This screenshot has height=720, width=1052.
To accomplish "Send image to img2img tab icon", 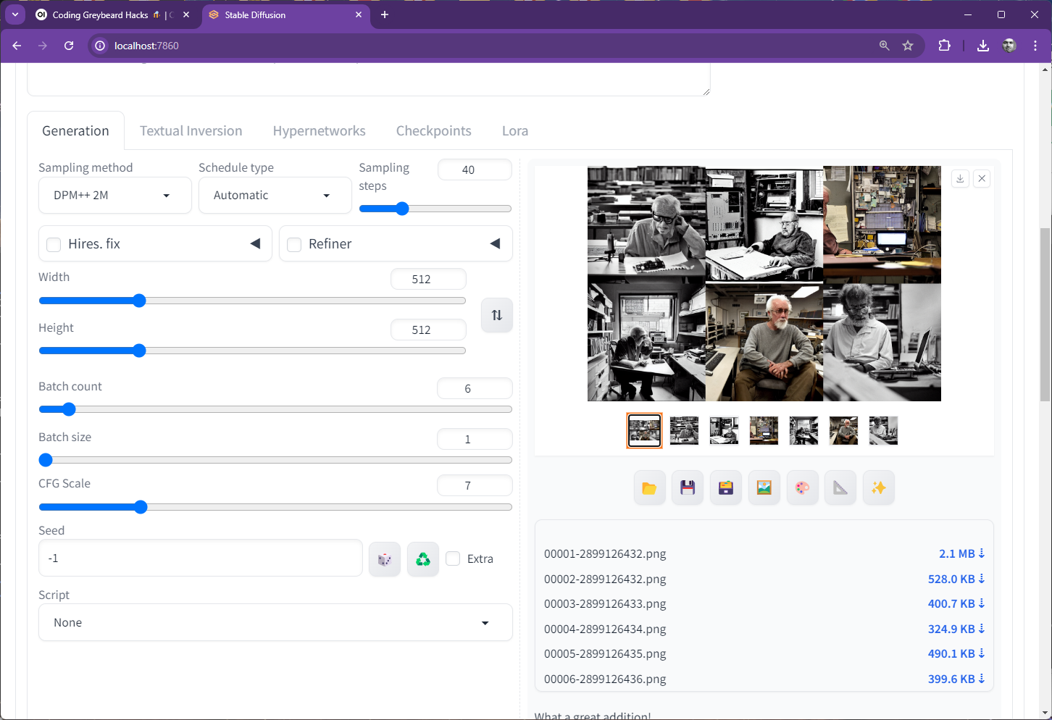I will tap(764, 488).
